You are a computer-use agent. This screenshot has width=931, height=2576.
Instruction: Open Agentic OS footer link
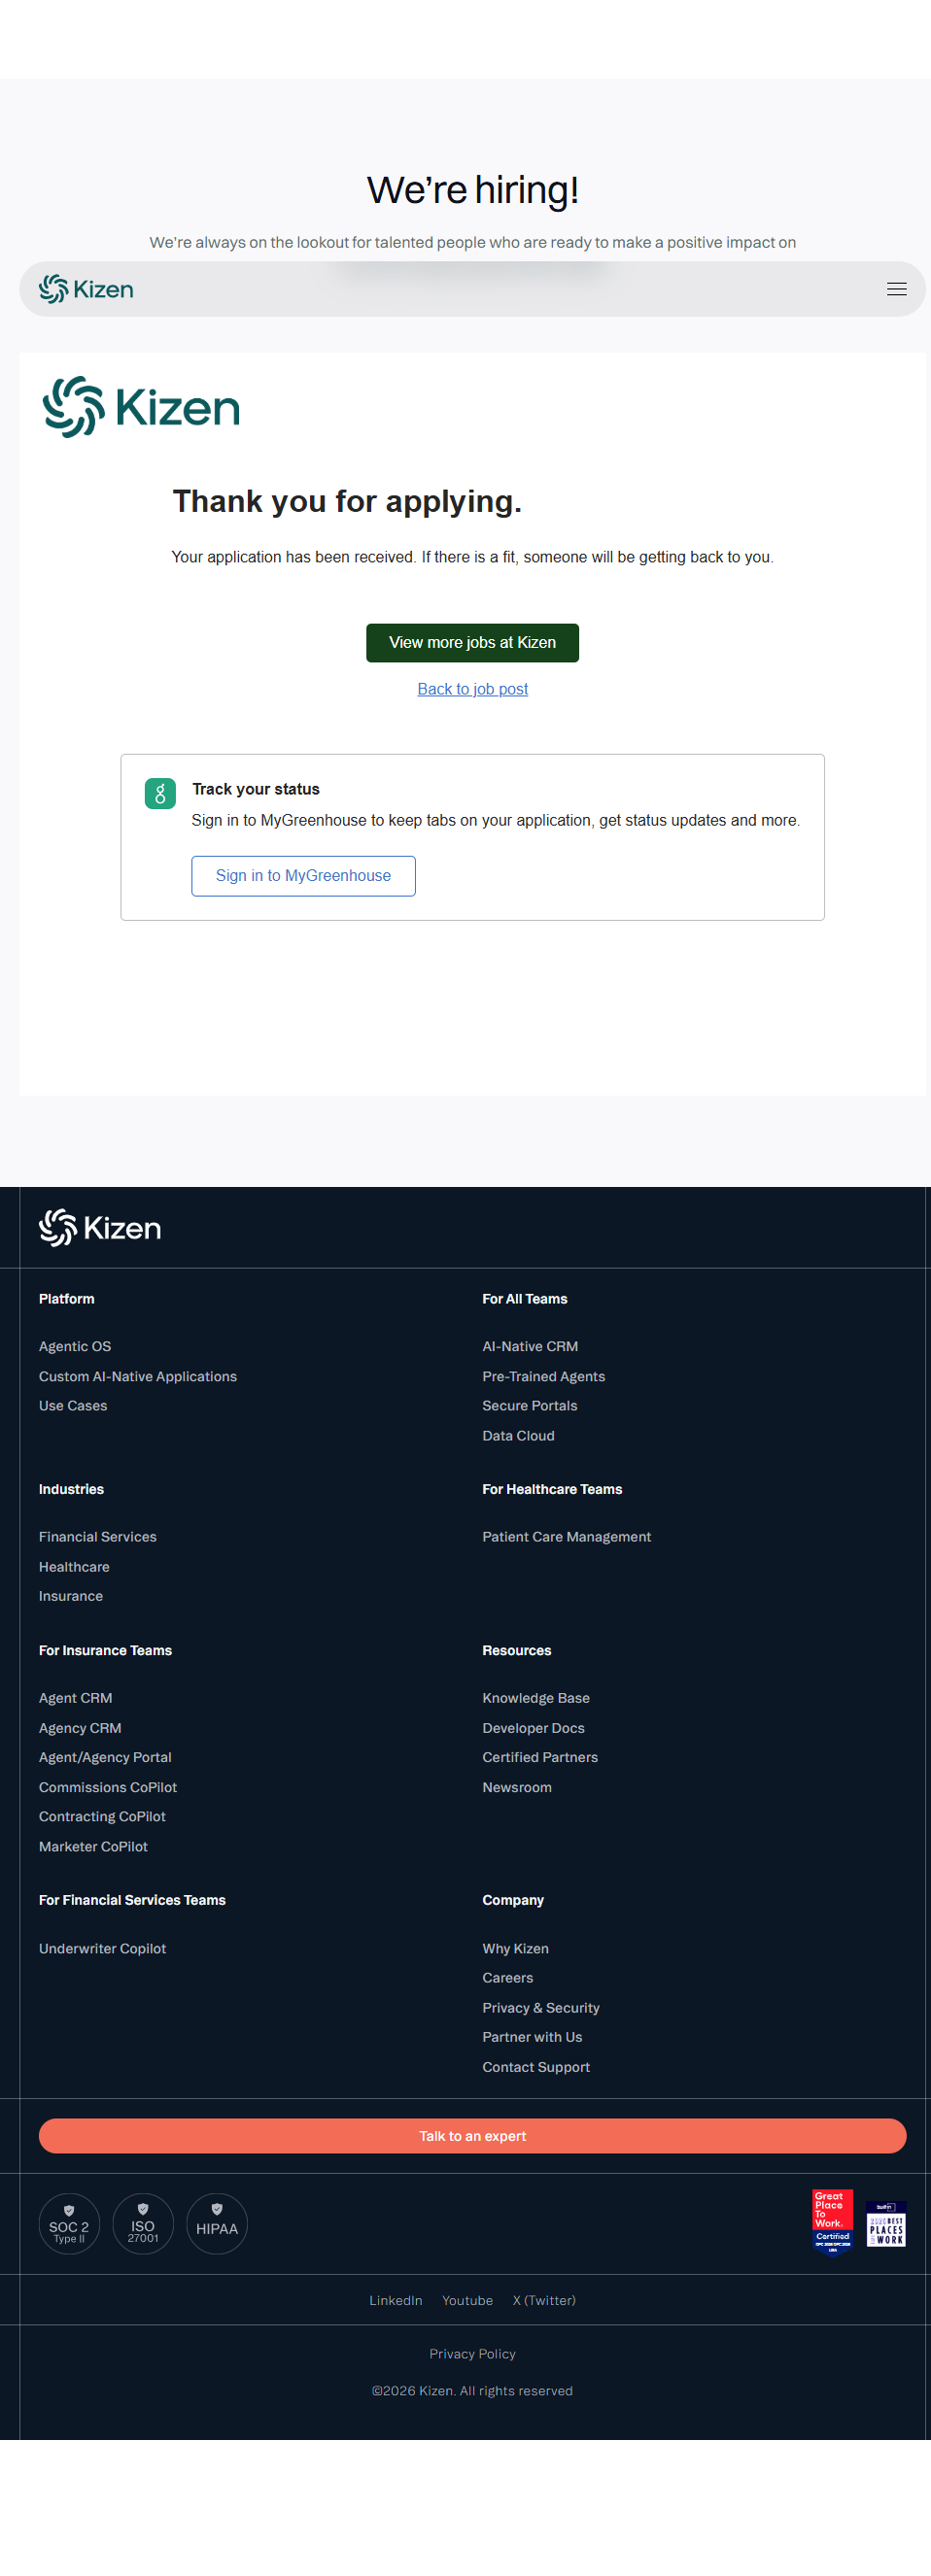coord(75,1346)
